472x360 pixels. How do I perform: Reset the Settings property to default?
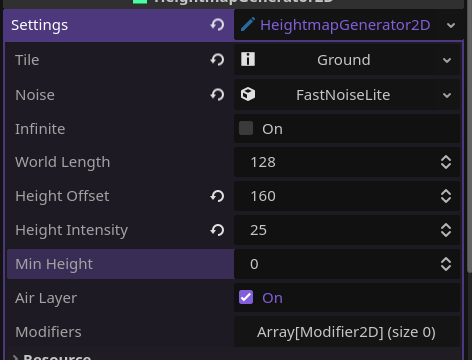click(x=217, y=25)
